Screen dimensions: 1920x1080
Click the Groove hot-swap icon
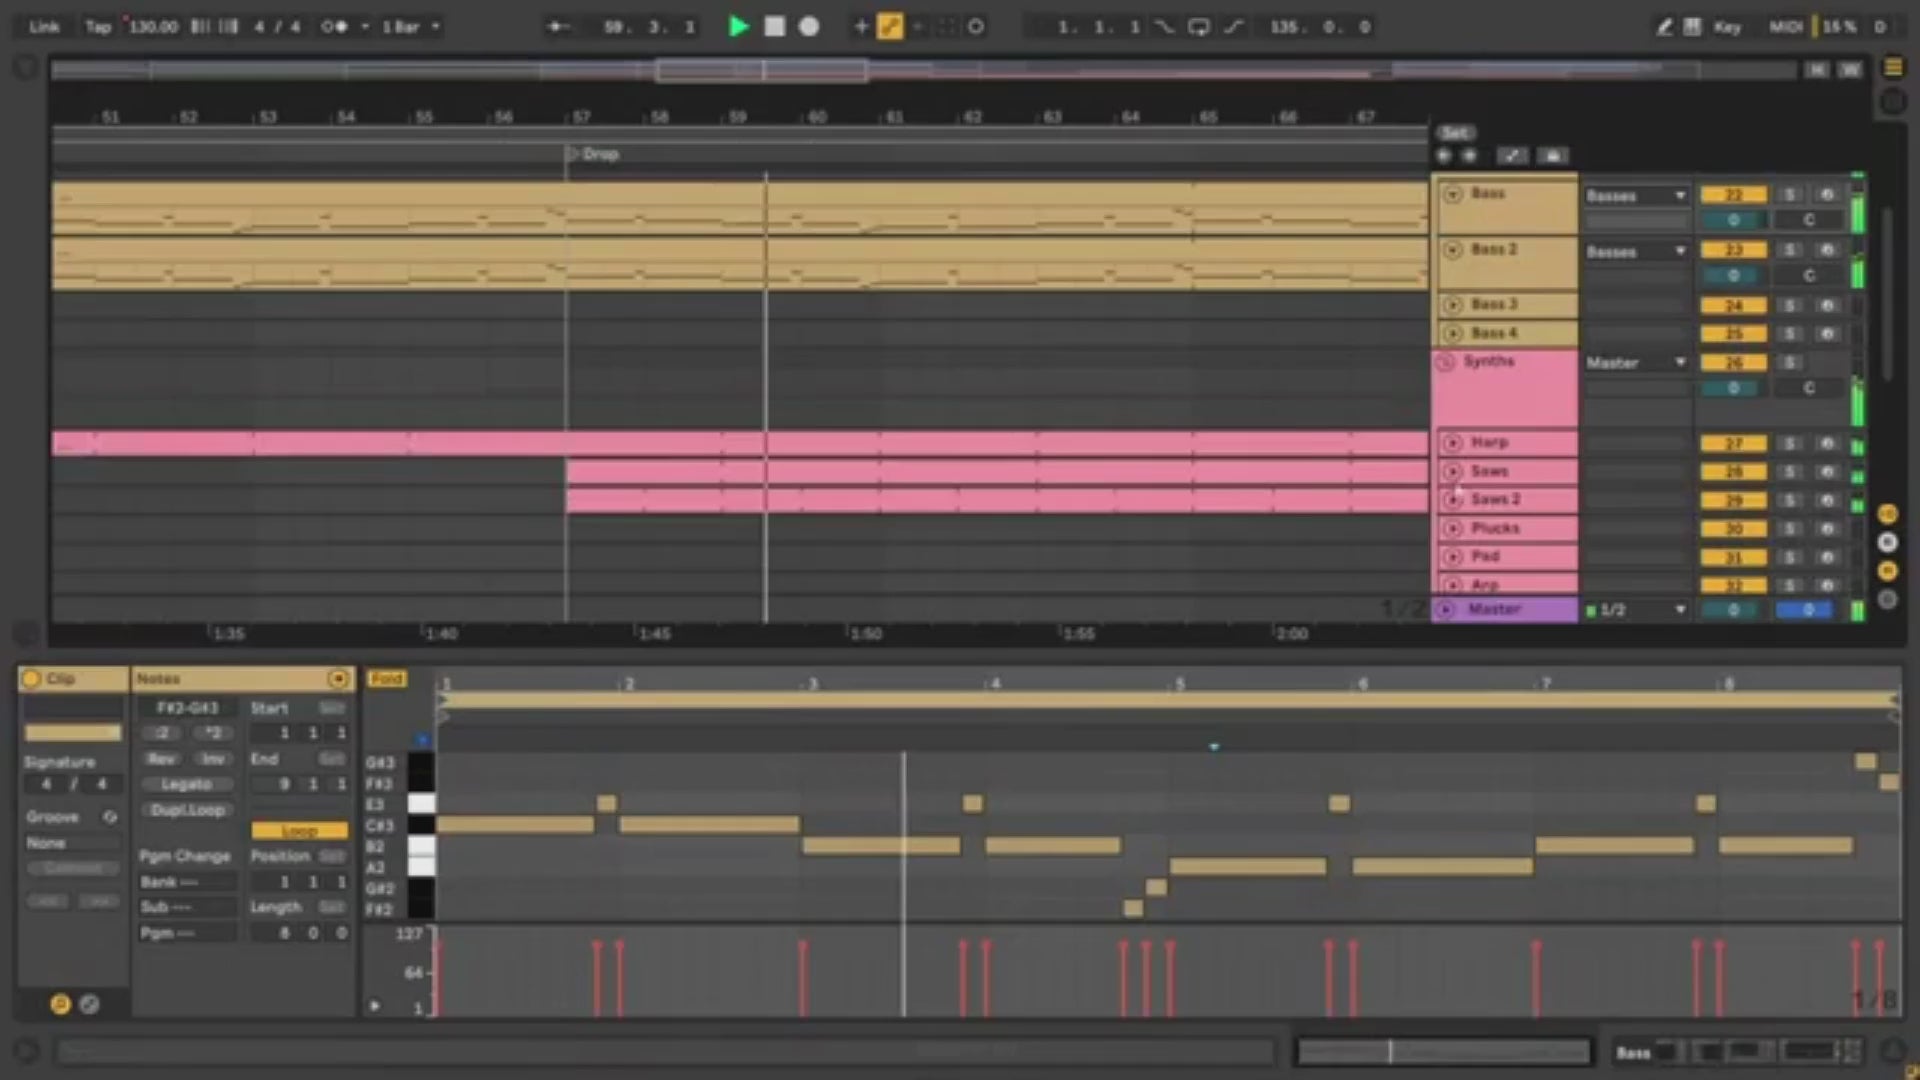point(110,817)
